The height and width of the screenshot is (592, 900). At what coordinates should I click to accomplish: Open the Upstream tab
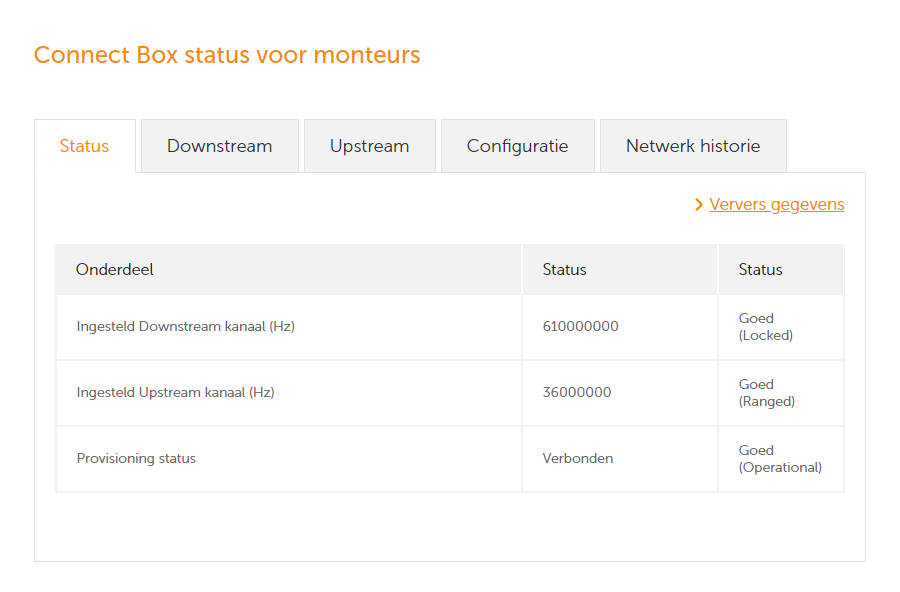point(370,146)
